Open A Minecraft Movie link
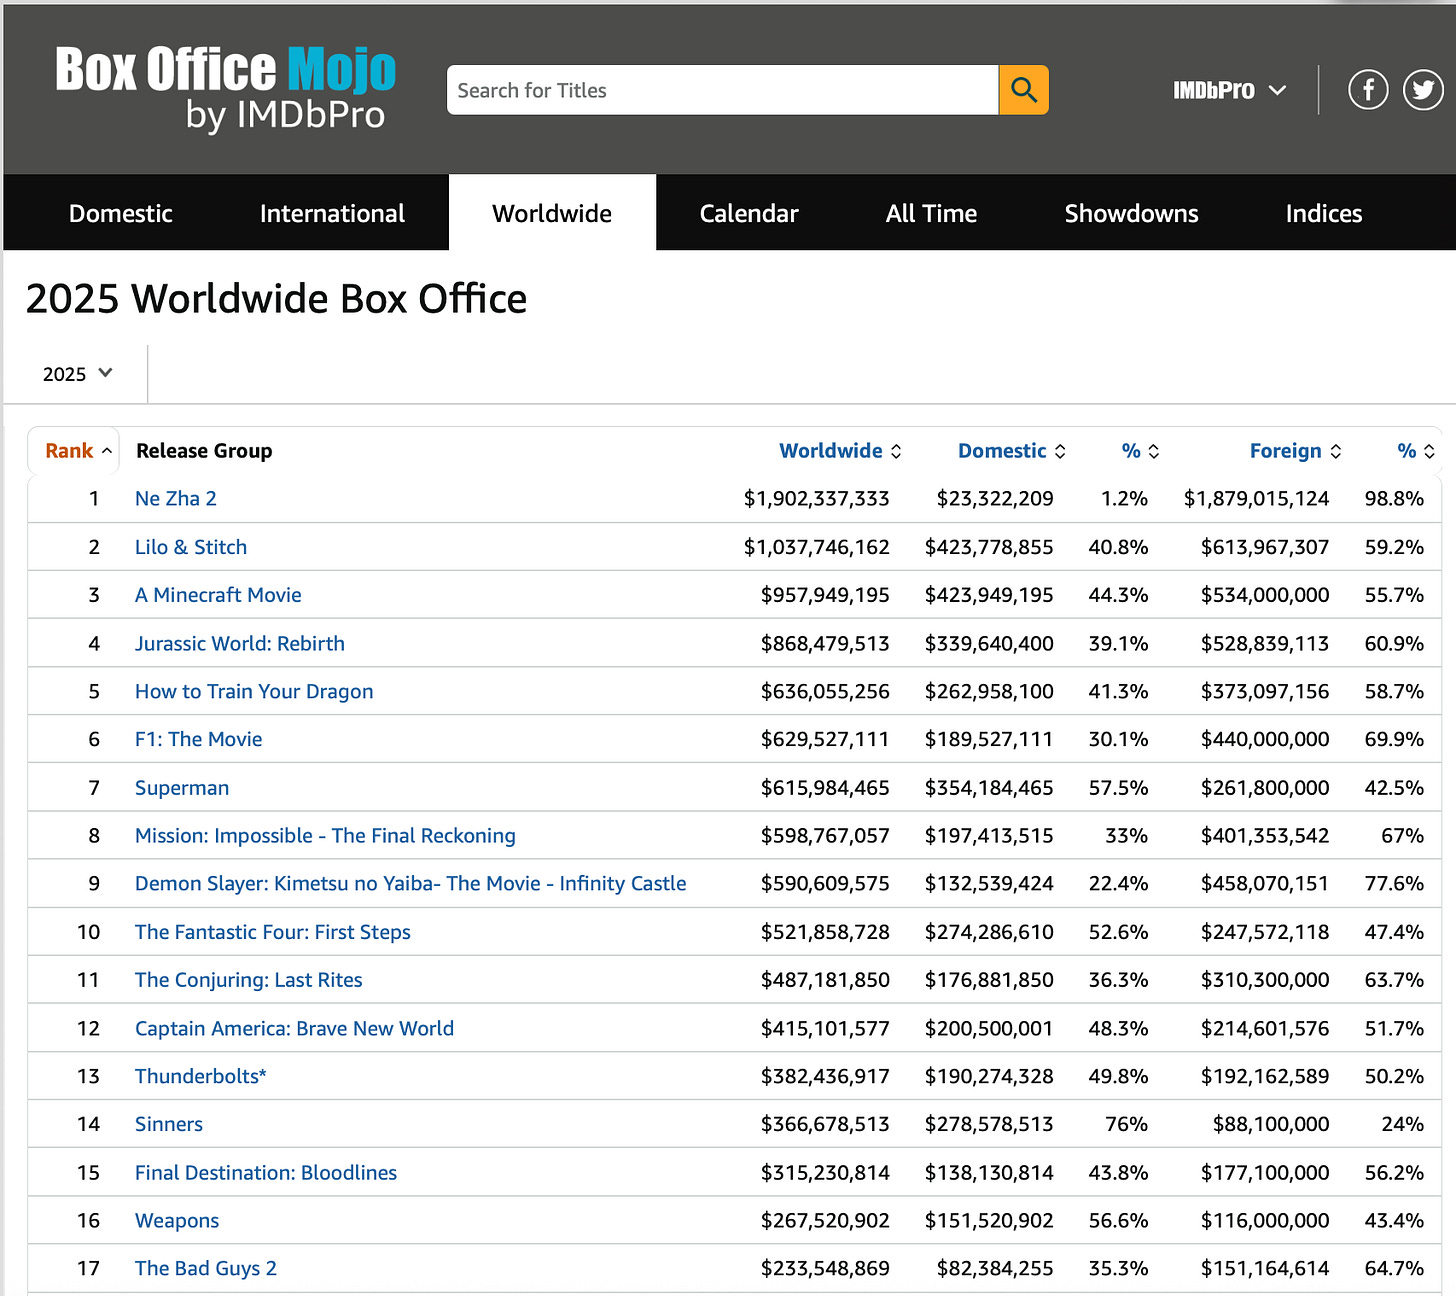The height and width of the screenshot is (1296, 1456). 218,595
